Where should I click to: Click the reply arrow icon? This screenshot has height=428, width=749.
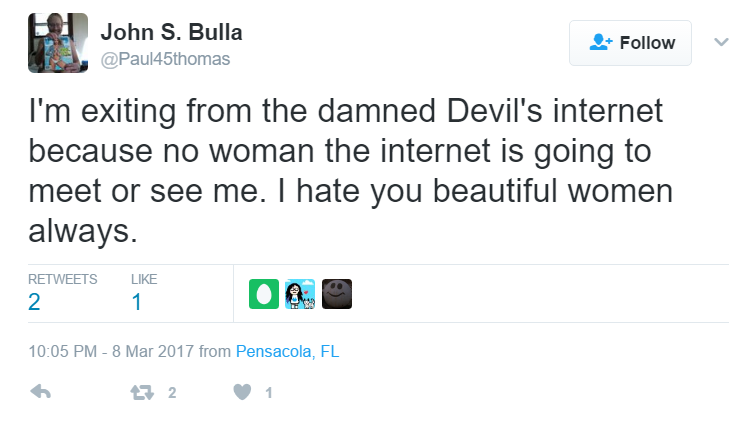point(41,392)
